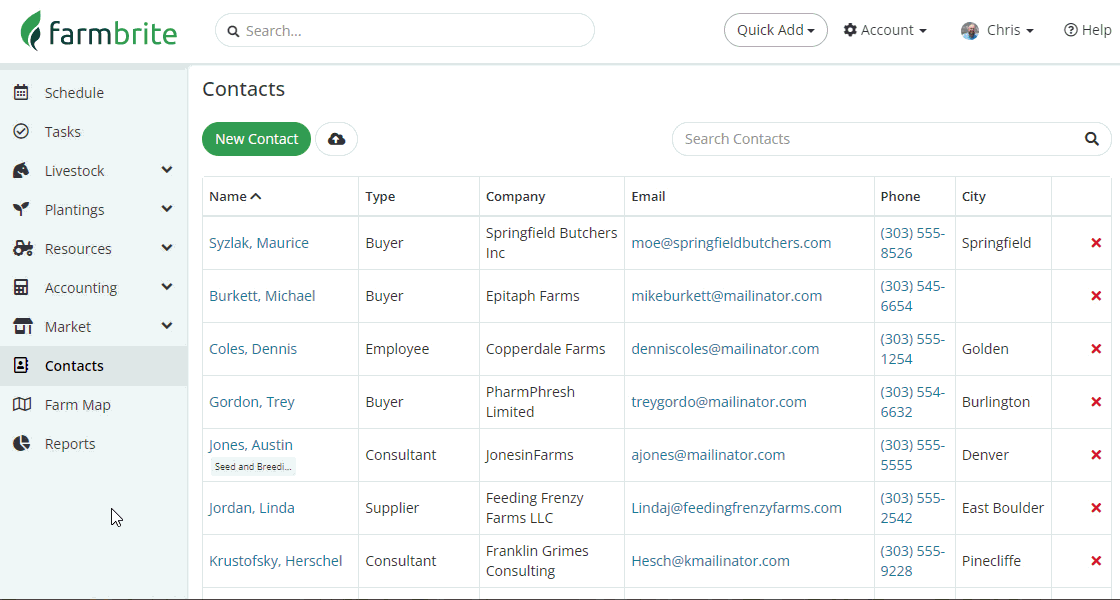Expand the Livestock sidebar section
The image size is (1120, 600).
tap(166, 171)
